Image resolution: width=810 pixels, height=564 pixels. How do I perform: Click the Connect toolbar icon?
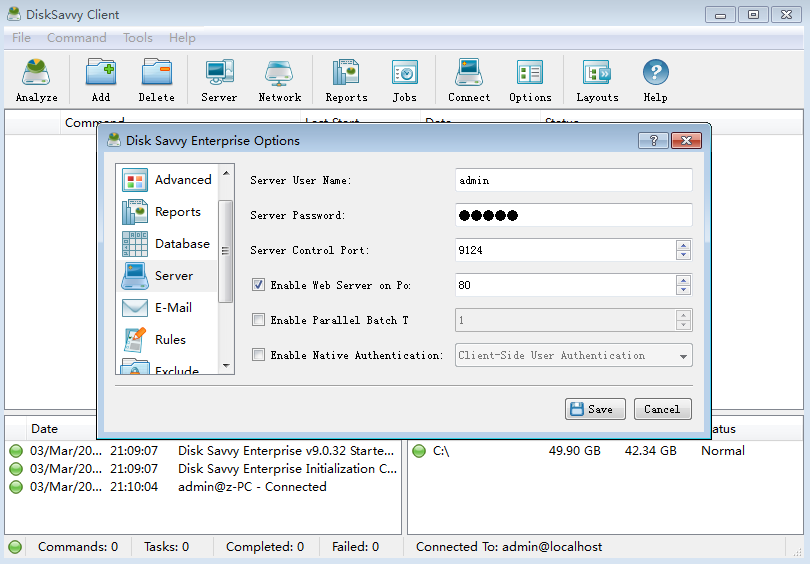click(x=469, y=80)
